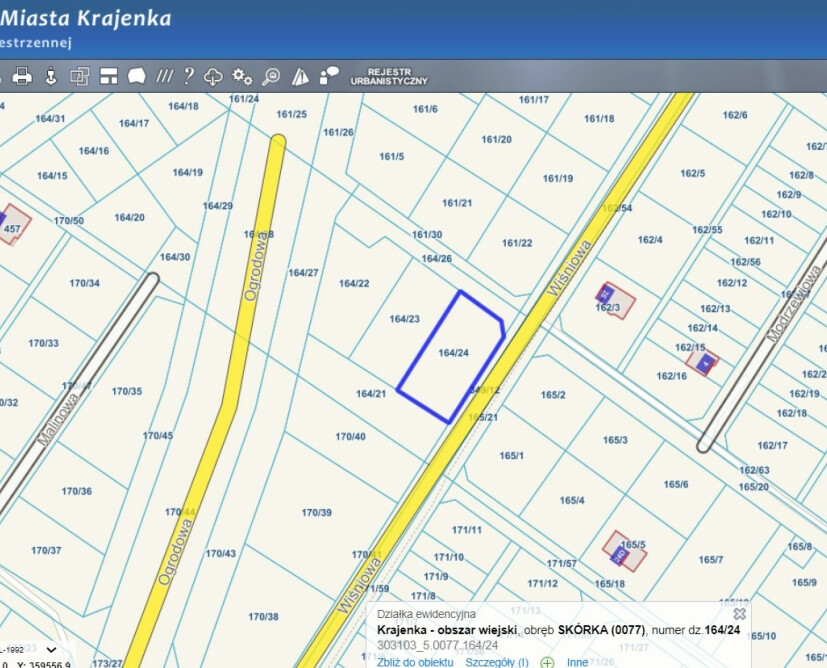Click the 'Zbliż do obiektu' link
Screen dimensions: 827x668
[x=415, y=662]
